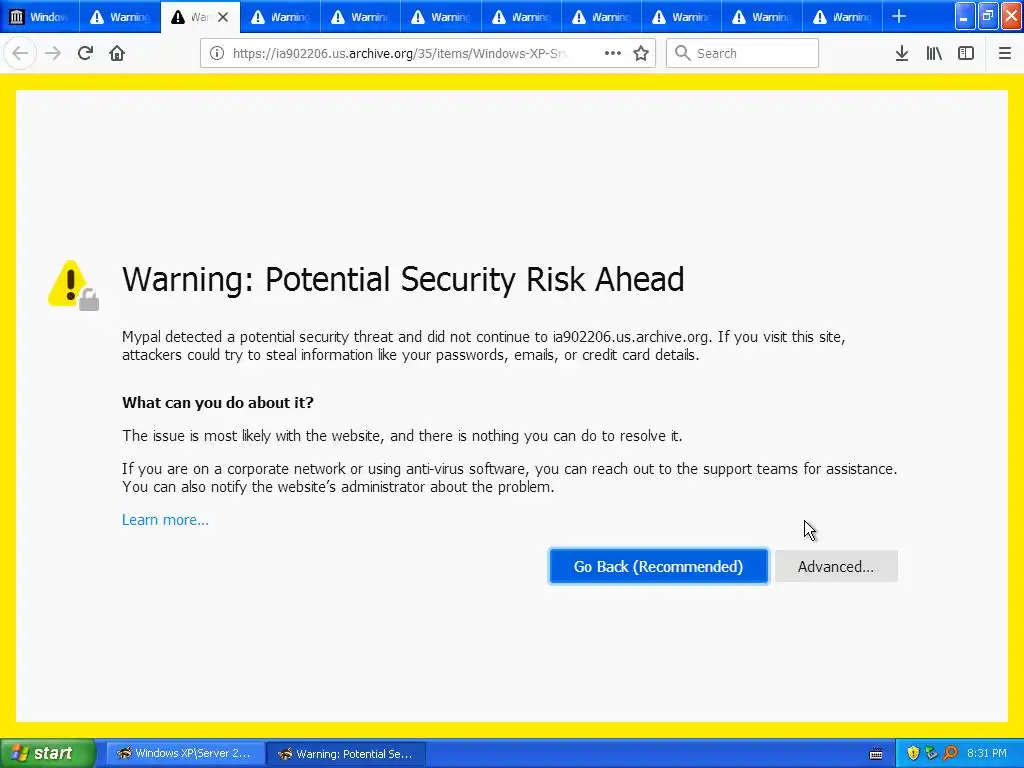This screenshot has height=768, width=1024.
Task: Click the magnifier icon in Search box
Action: click(682, 53)
